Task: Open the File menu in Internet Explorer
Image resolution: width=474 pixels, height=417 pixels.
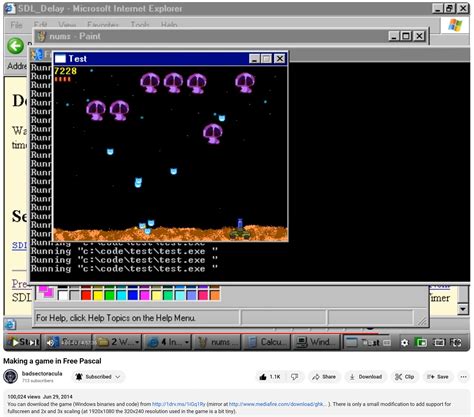Action: (16, 25)
